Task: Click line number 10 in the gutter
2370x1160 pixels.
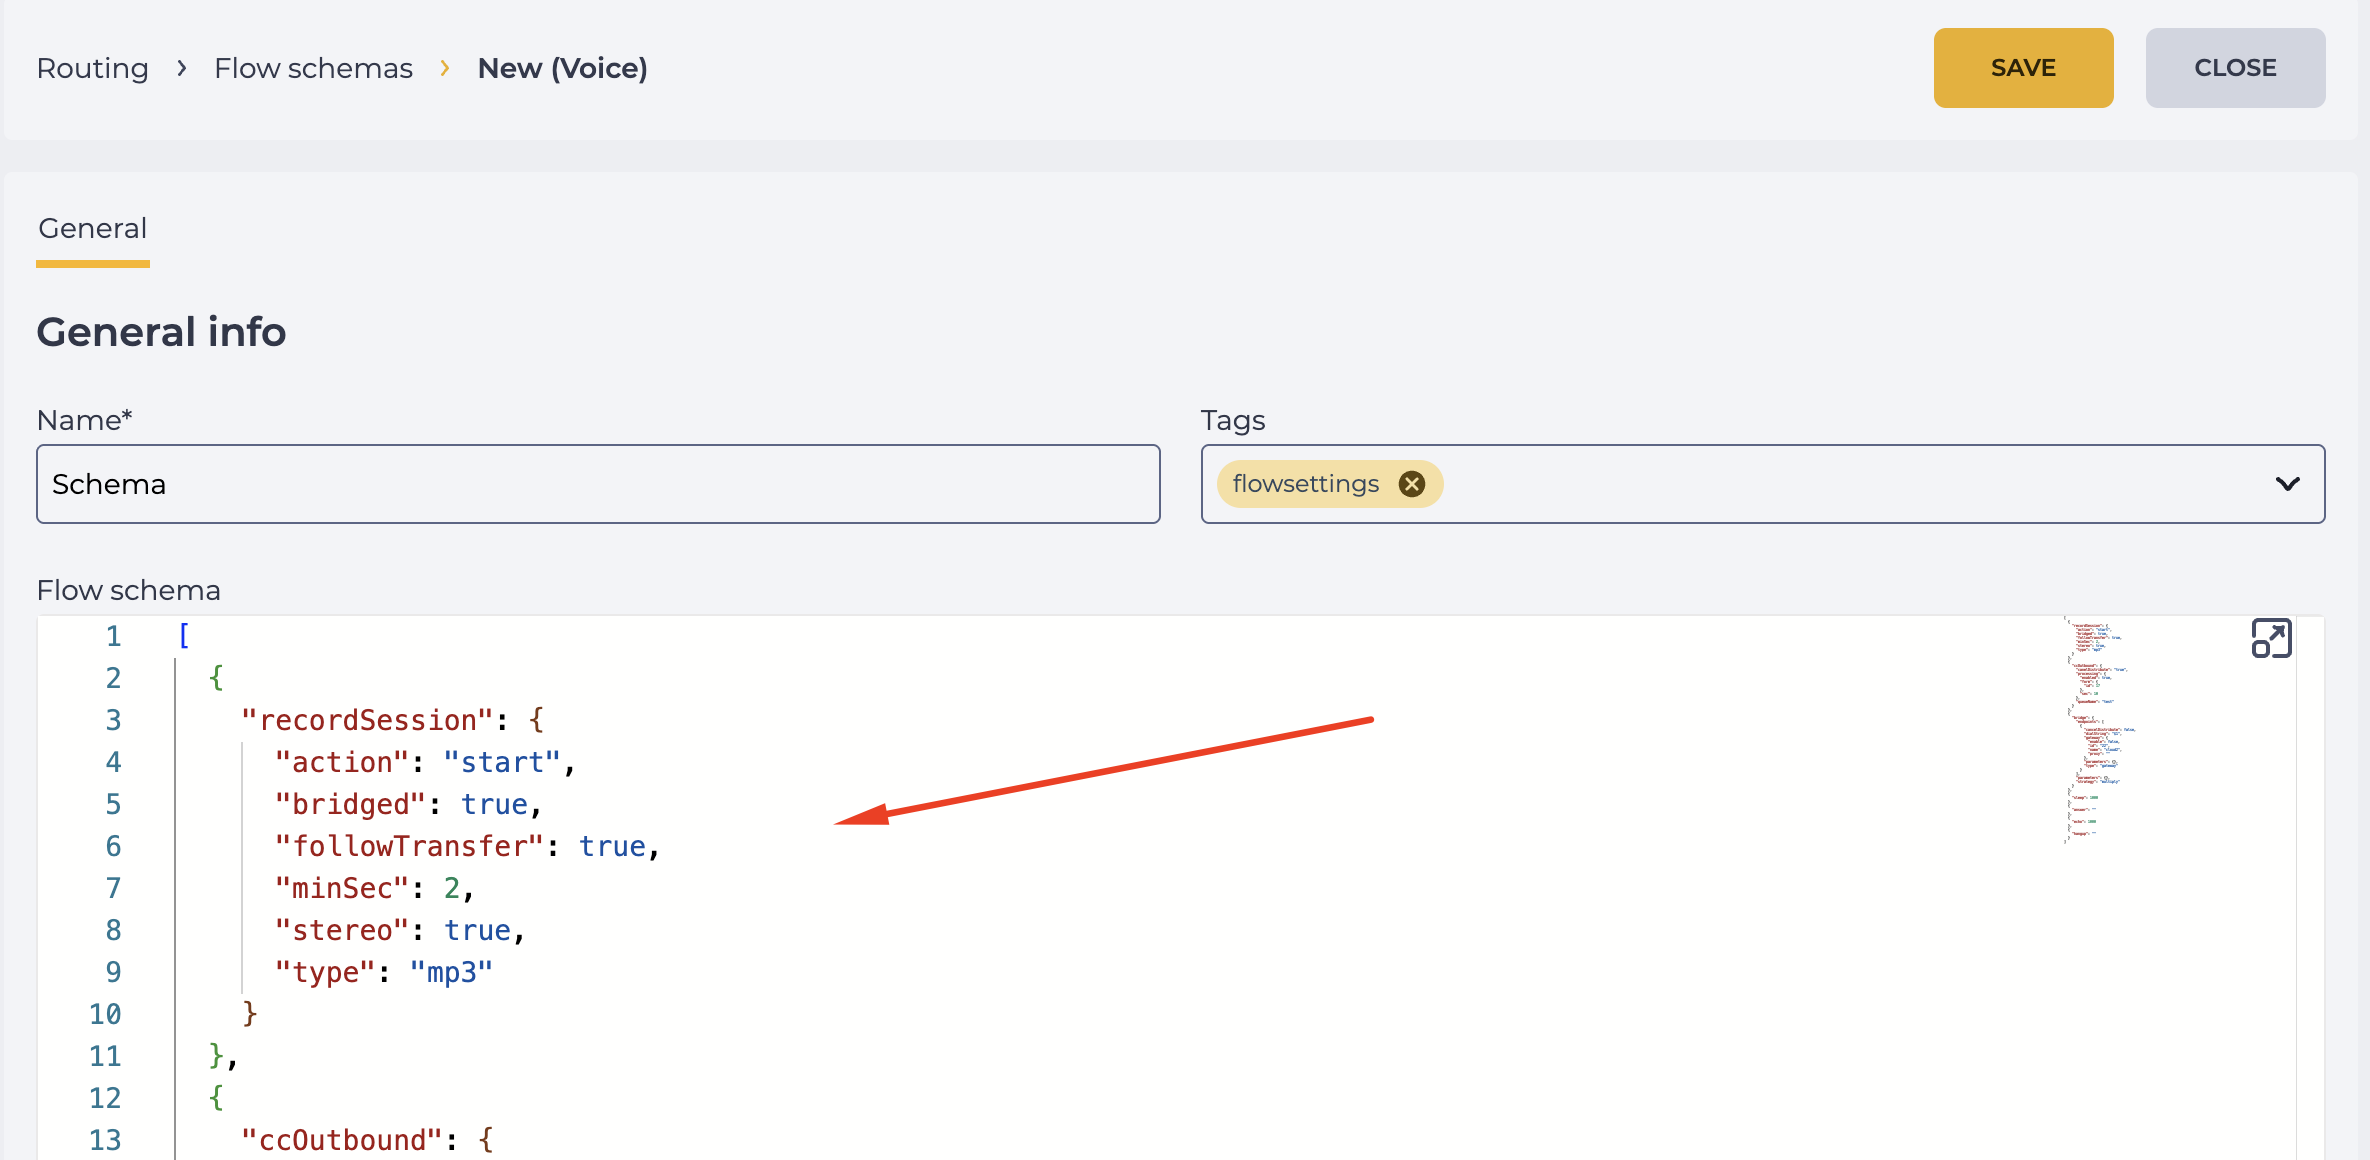Action: 105,1014
